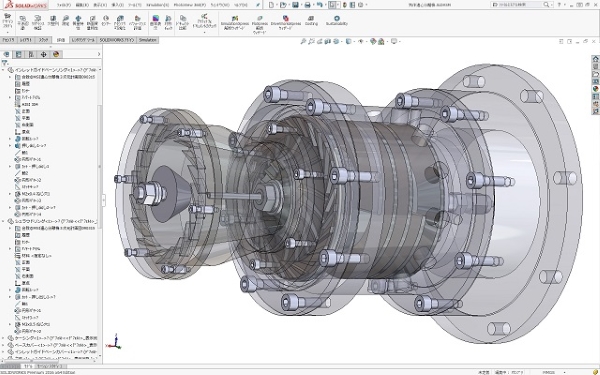600x375 pixels.
Task: Expand the manager pane tabs chevron
Action: tap(99, 54)
